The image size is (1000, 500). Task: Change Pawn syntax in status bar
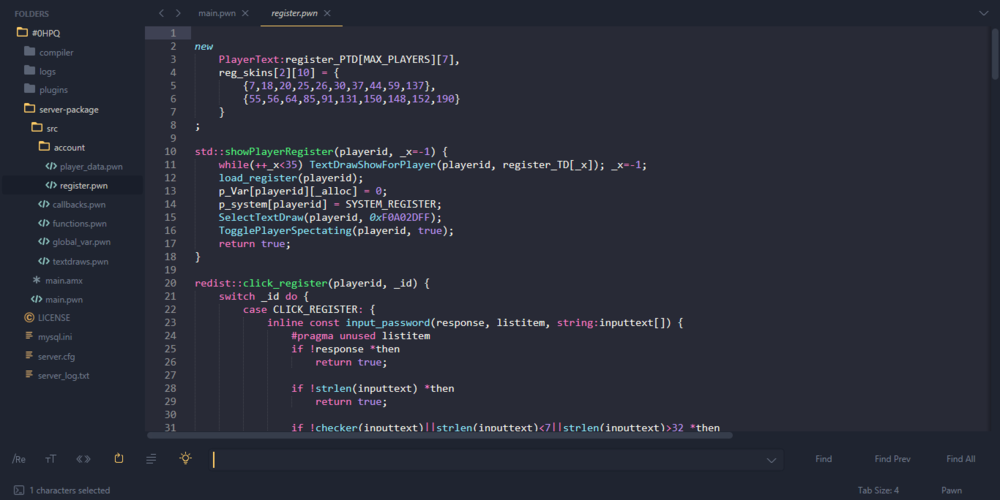[952, 490]
